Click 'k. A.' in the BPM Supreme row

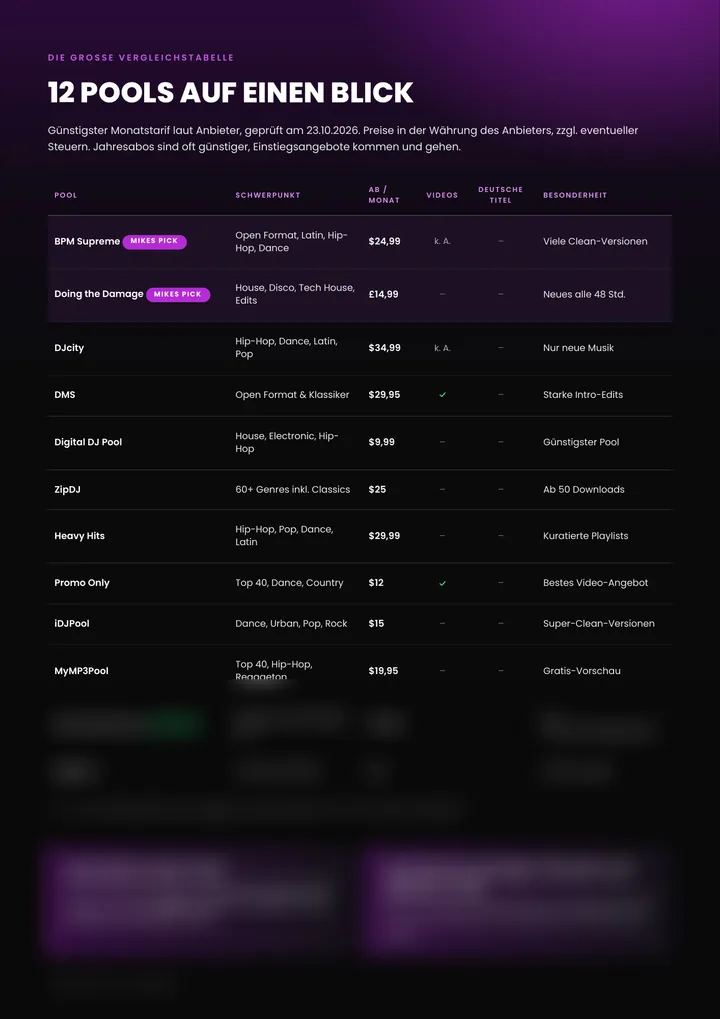[x=442, y=241]
